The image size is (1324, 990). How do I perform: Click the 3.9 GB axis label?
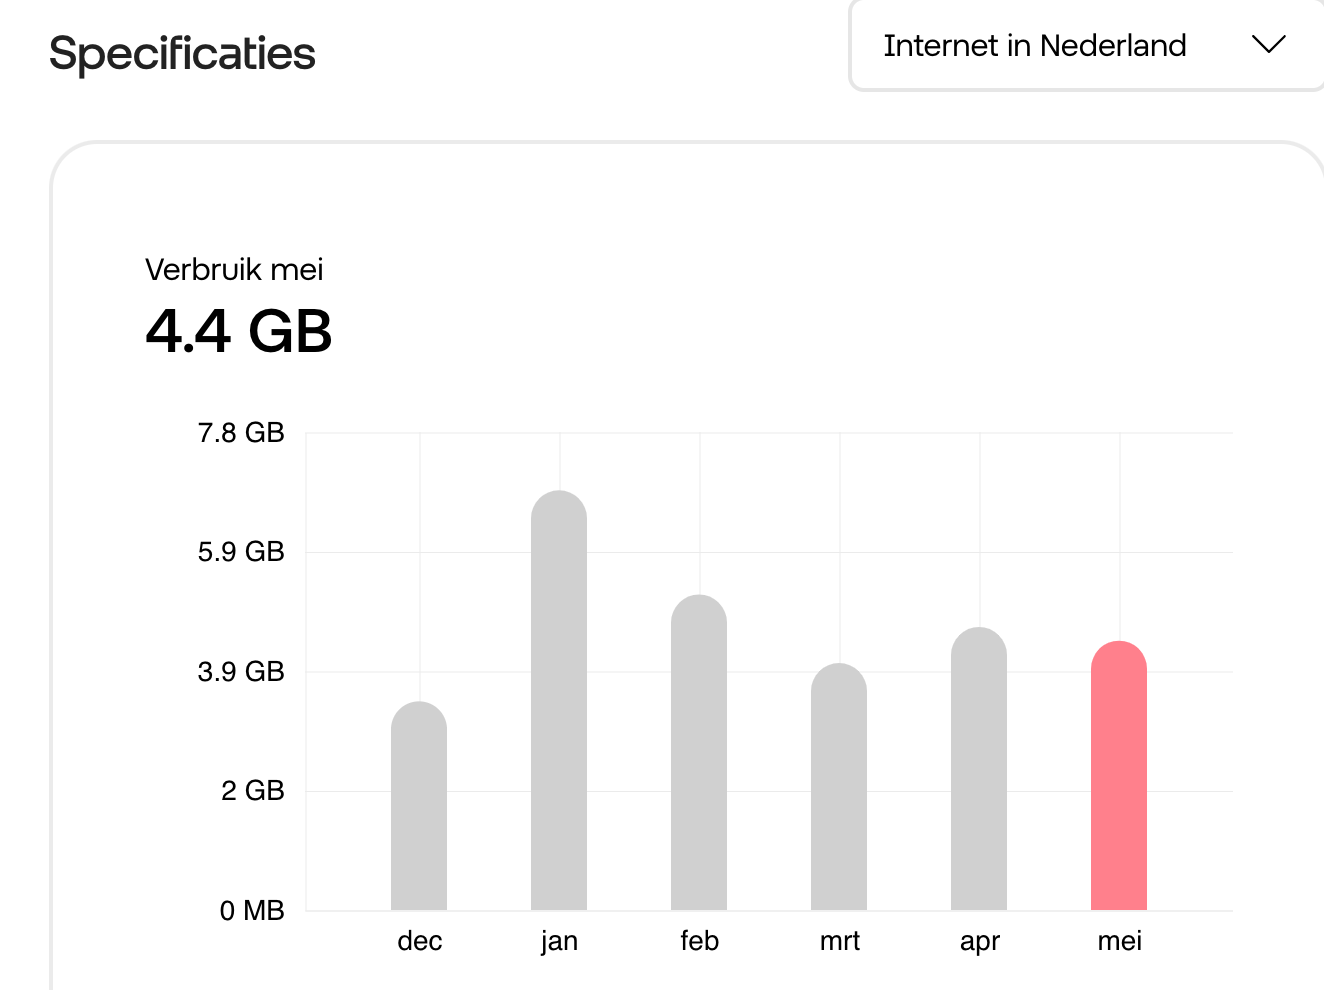[241, 672]
